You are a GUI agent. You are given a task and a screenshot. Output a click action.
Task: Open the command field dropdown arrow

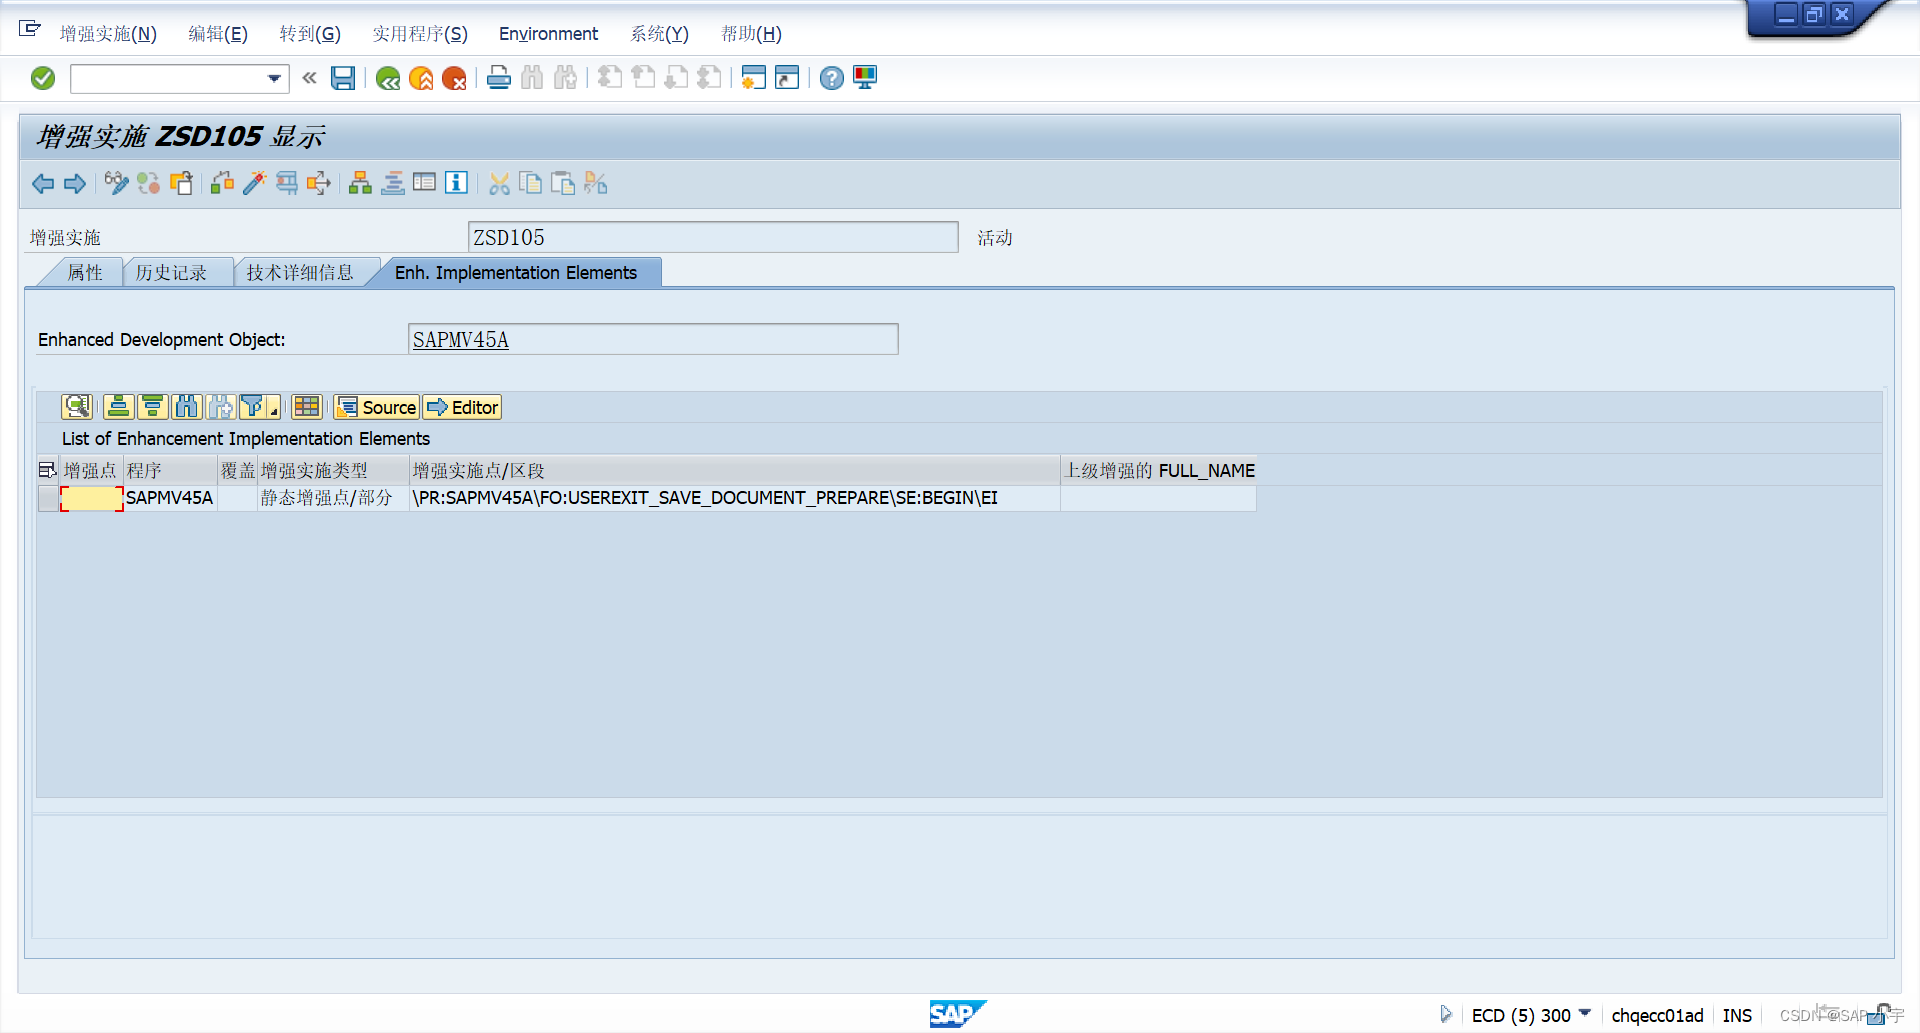tap(274, 78)
